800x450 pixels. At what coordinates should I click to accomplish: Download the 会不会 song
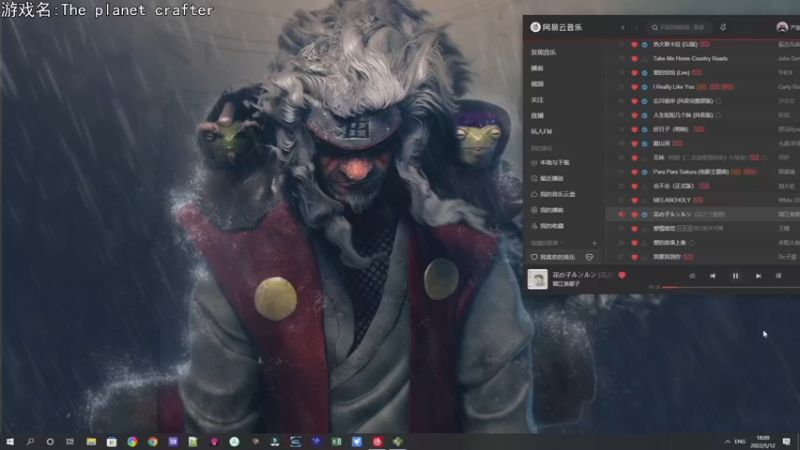(644, 186)
